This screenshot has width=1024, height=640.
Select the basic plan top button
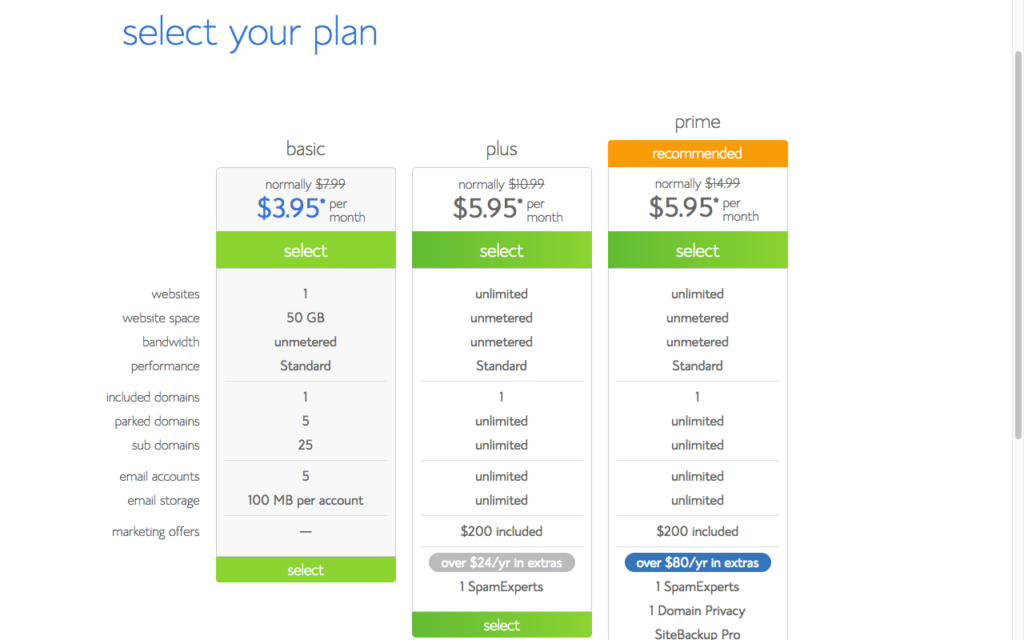tap(306, 250)
